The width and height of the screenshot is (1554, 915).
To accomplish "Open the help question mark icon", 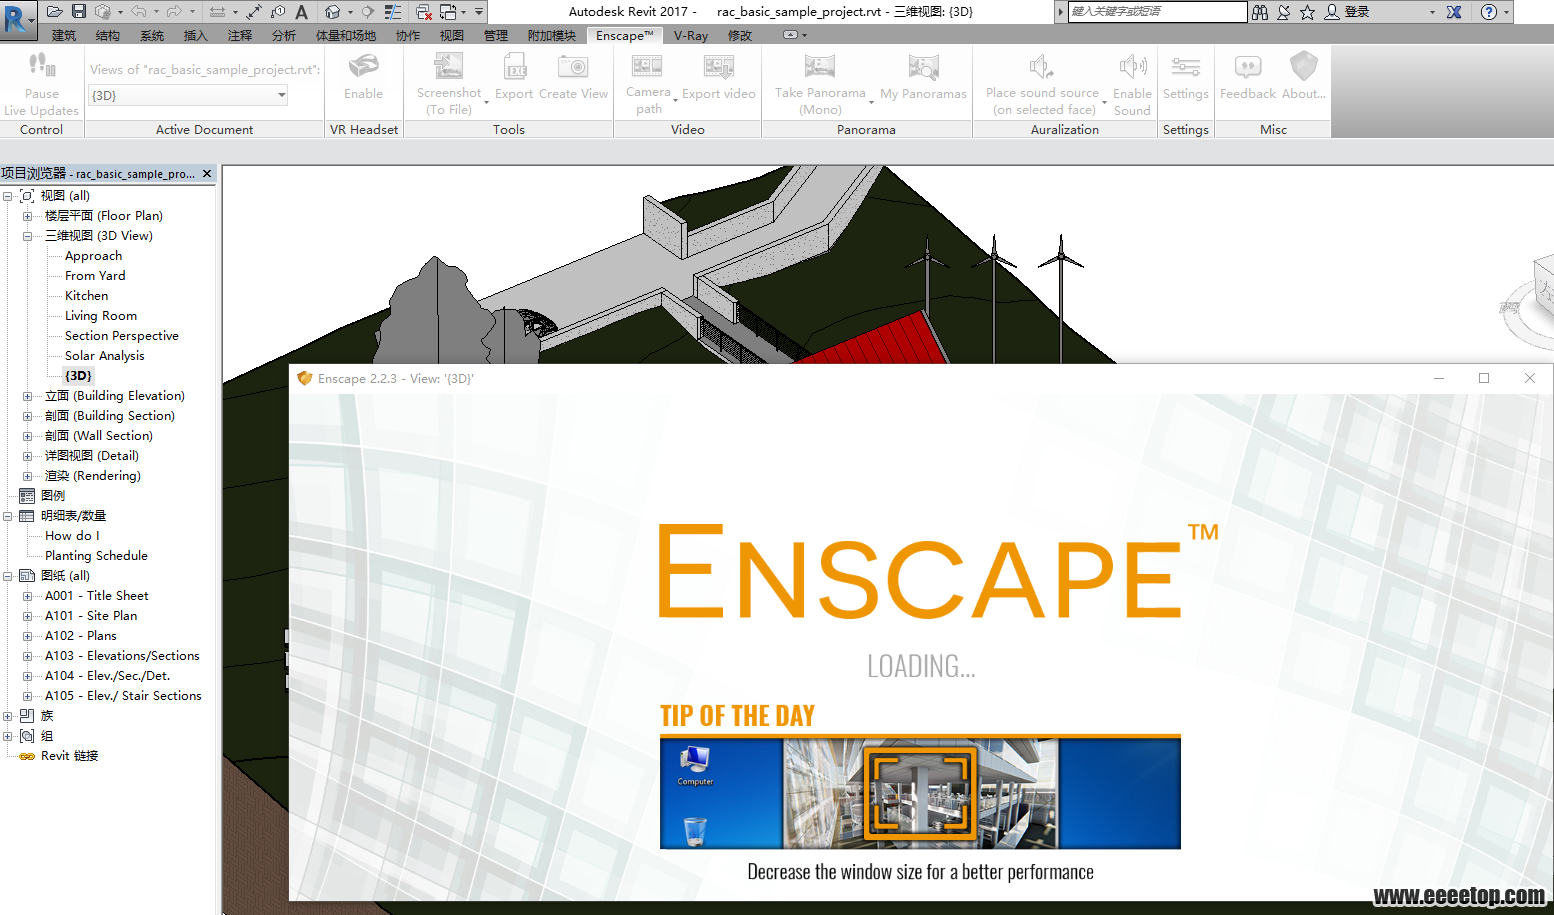I will (1489, 12).
